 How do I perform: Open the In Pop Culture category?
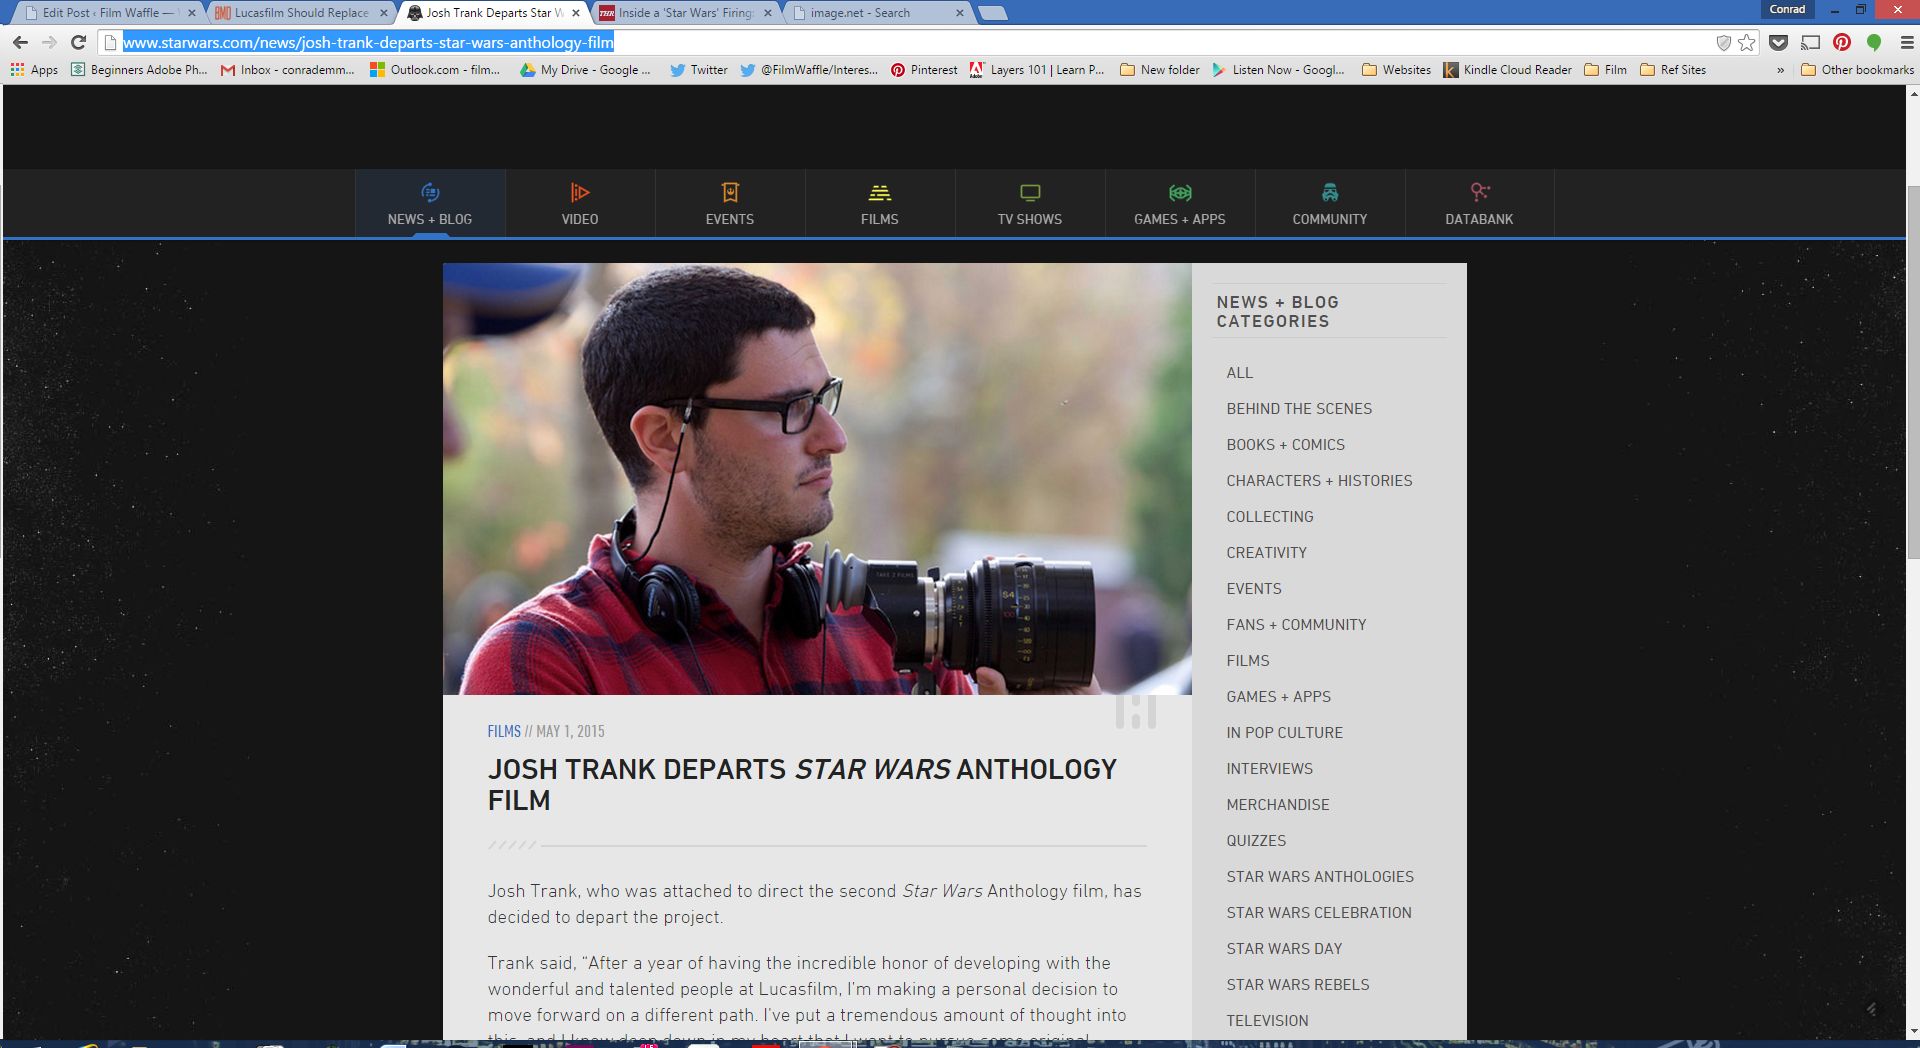click(x=1284, y=733)
